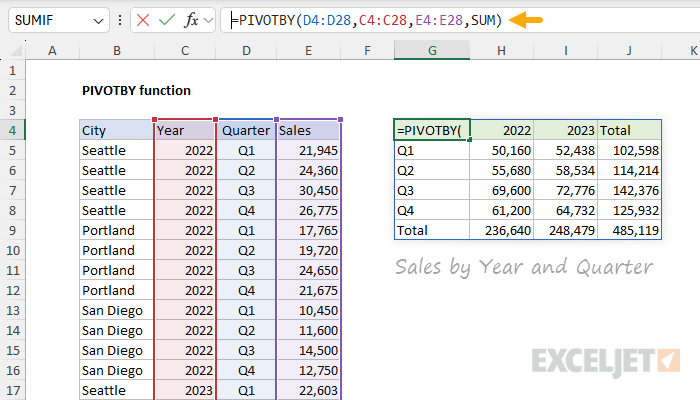Select row 1 header
This screenshot has width=700, height=400.
[12, 71]
